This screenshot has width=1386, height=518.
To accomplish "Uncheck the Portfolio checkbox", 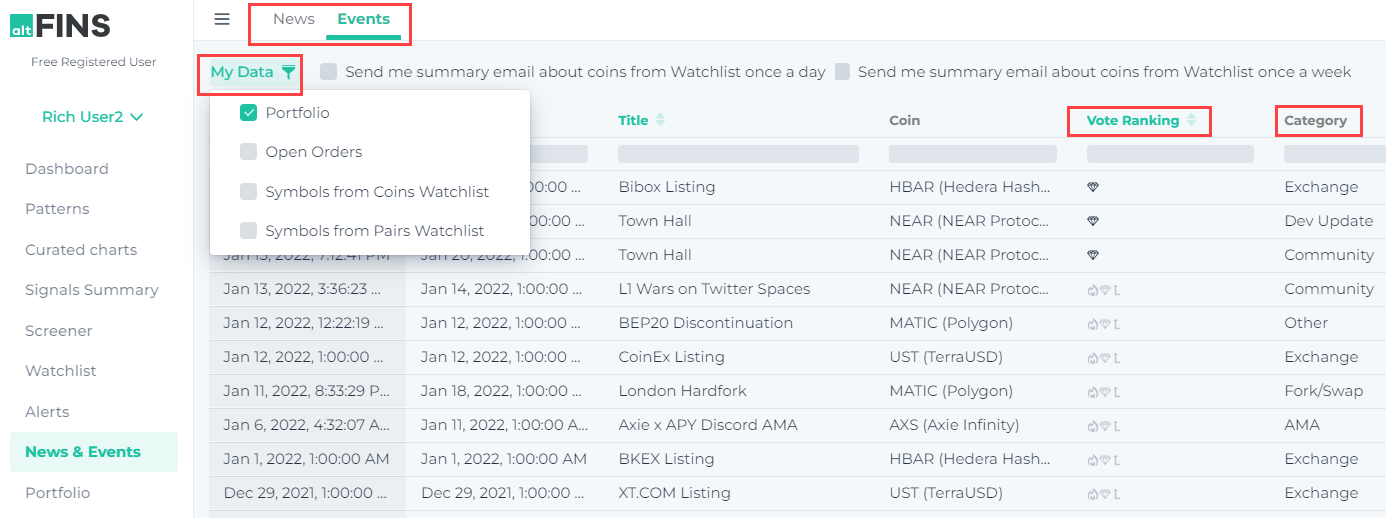I will 249,113.
